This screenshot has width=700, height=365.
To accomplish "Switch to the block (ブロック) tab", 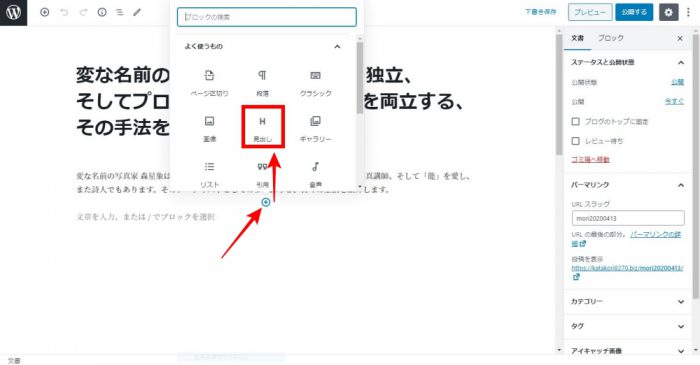I will click(611, 38).
